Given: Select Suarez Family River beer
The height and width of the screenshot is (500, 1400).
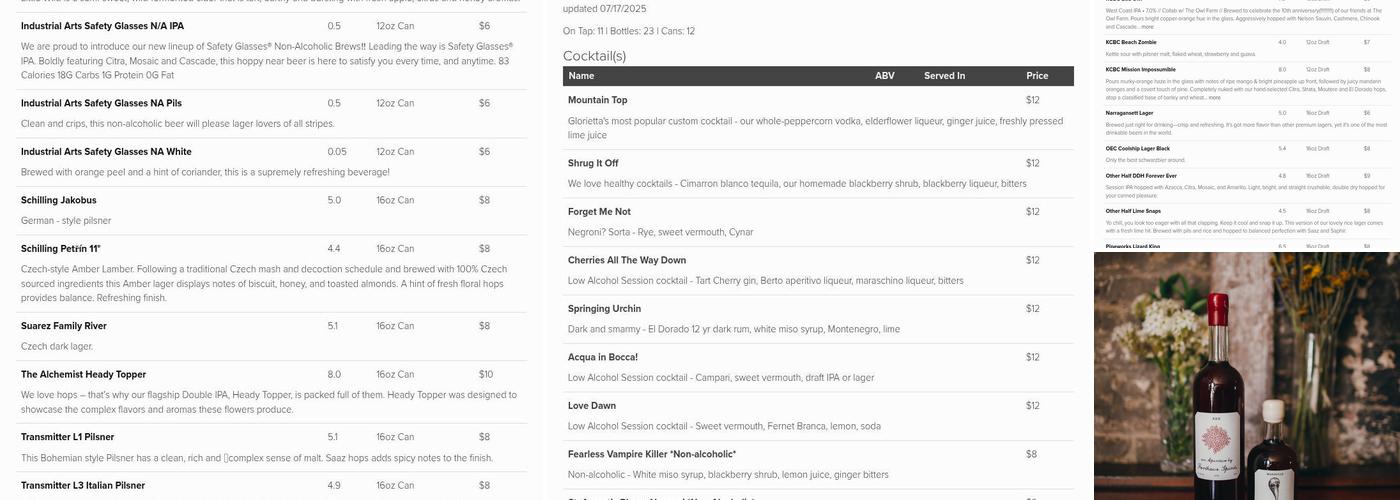Looking at the screenshot, I should (x=63, y=326).
